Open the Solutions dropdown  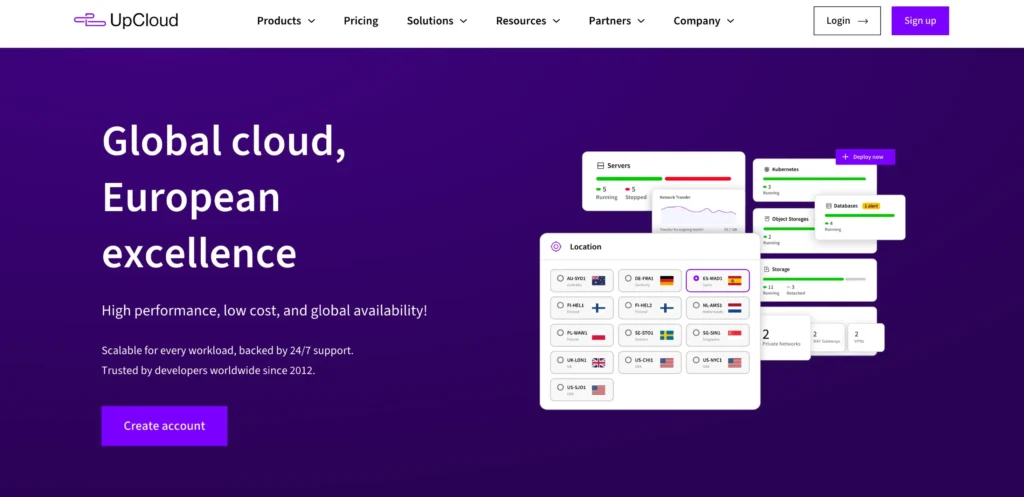coord(436,21)
